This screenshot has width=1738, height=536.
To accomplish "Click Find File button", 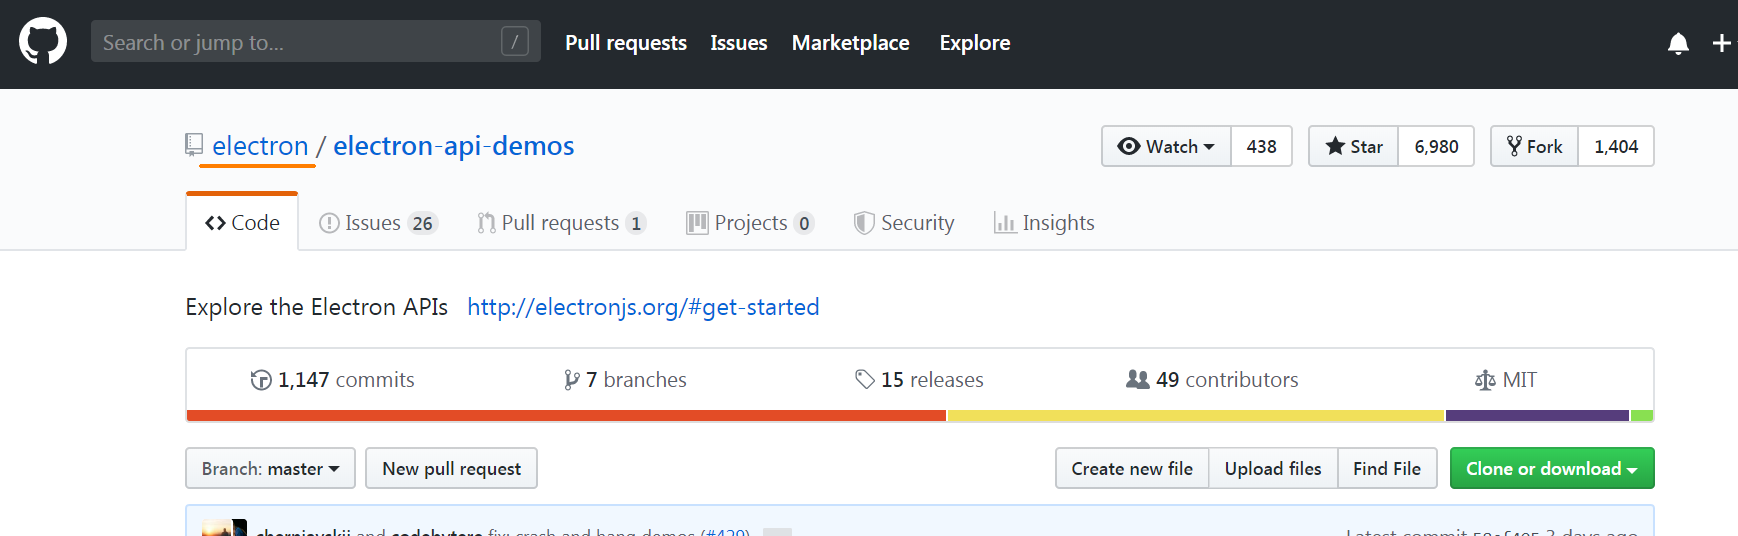I will 1387,468.
